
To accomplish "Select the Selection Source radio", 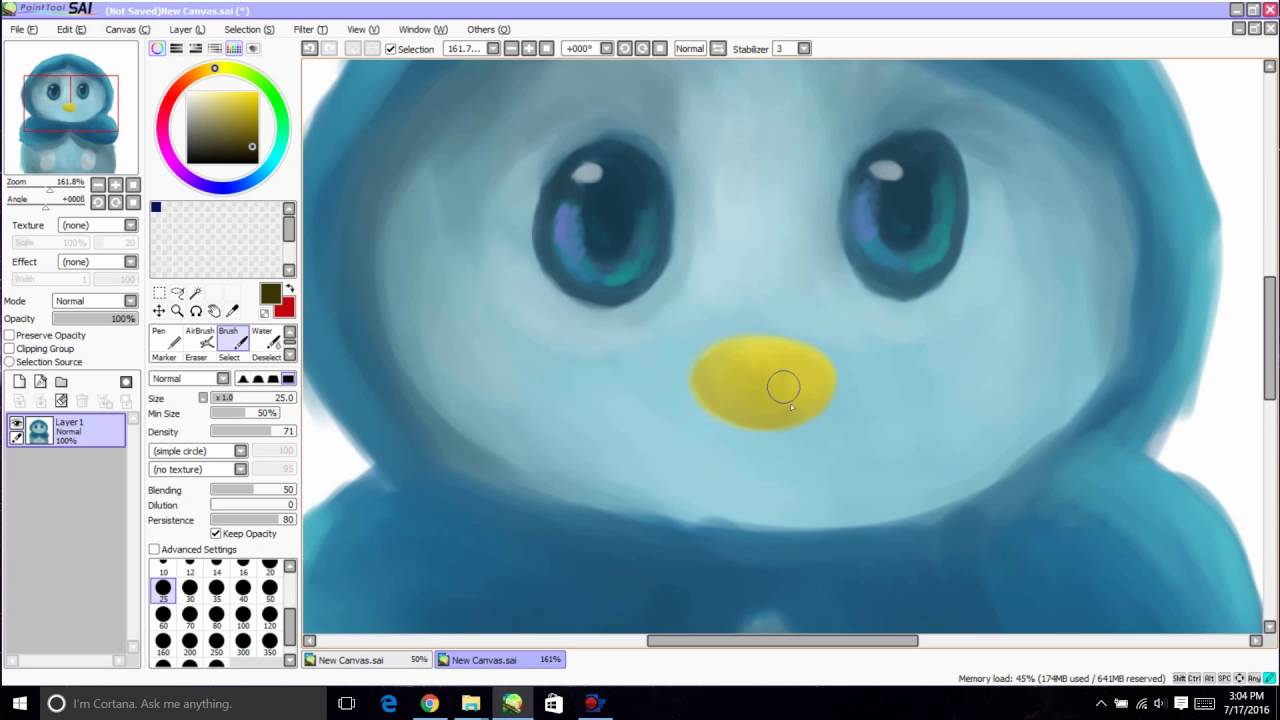I will pos(10,361).
